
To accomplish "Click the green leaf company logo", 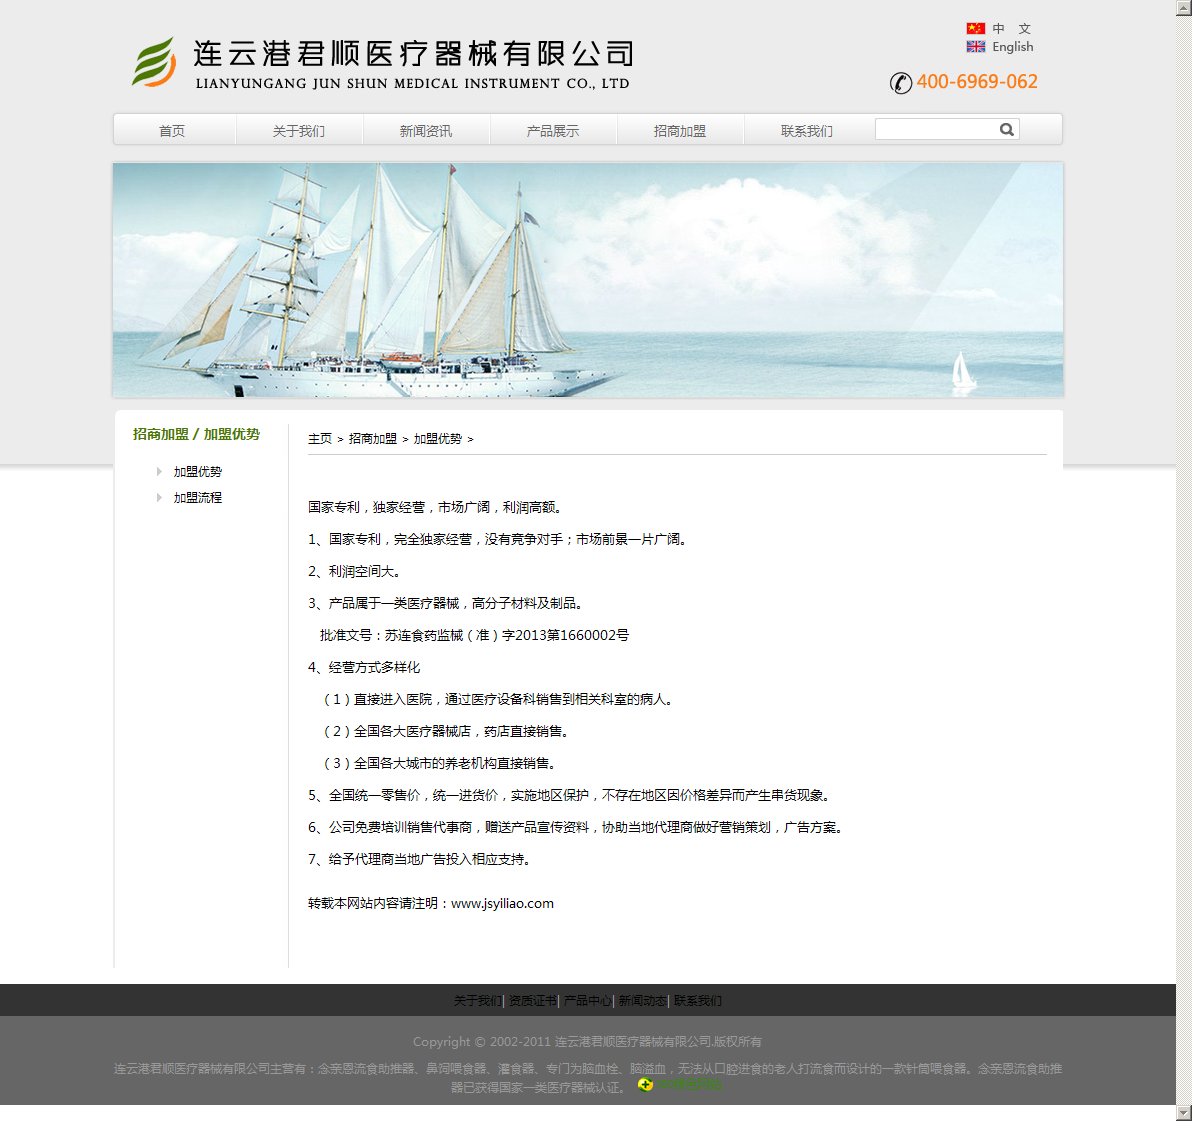I will (154, 62).
